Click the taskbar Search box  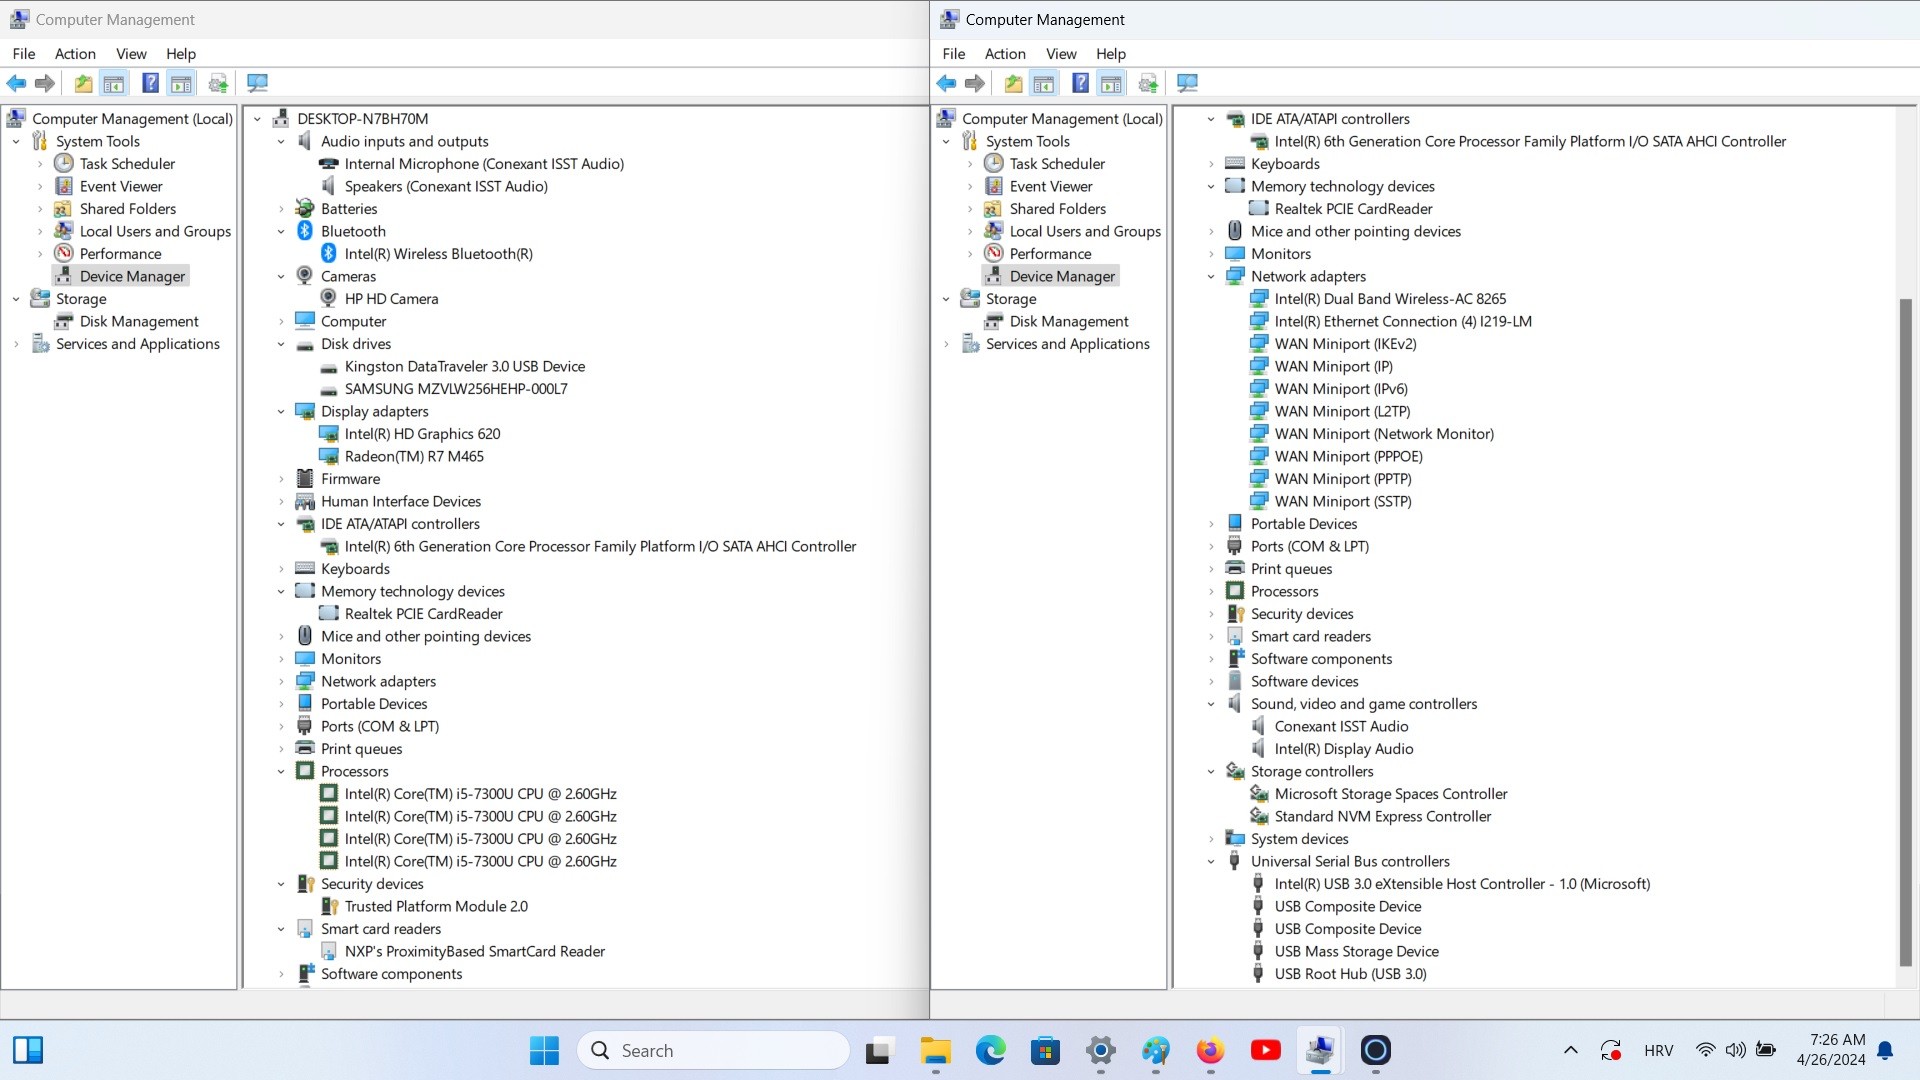click(714, 1050)
